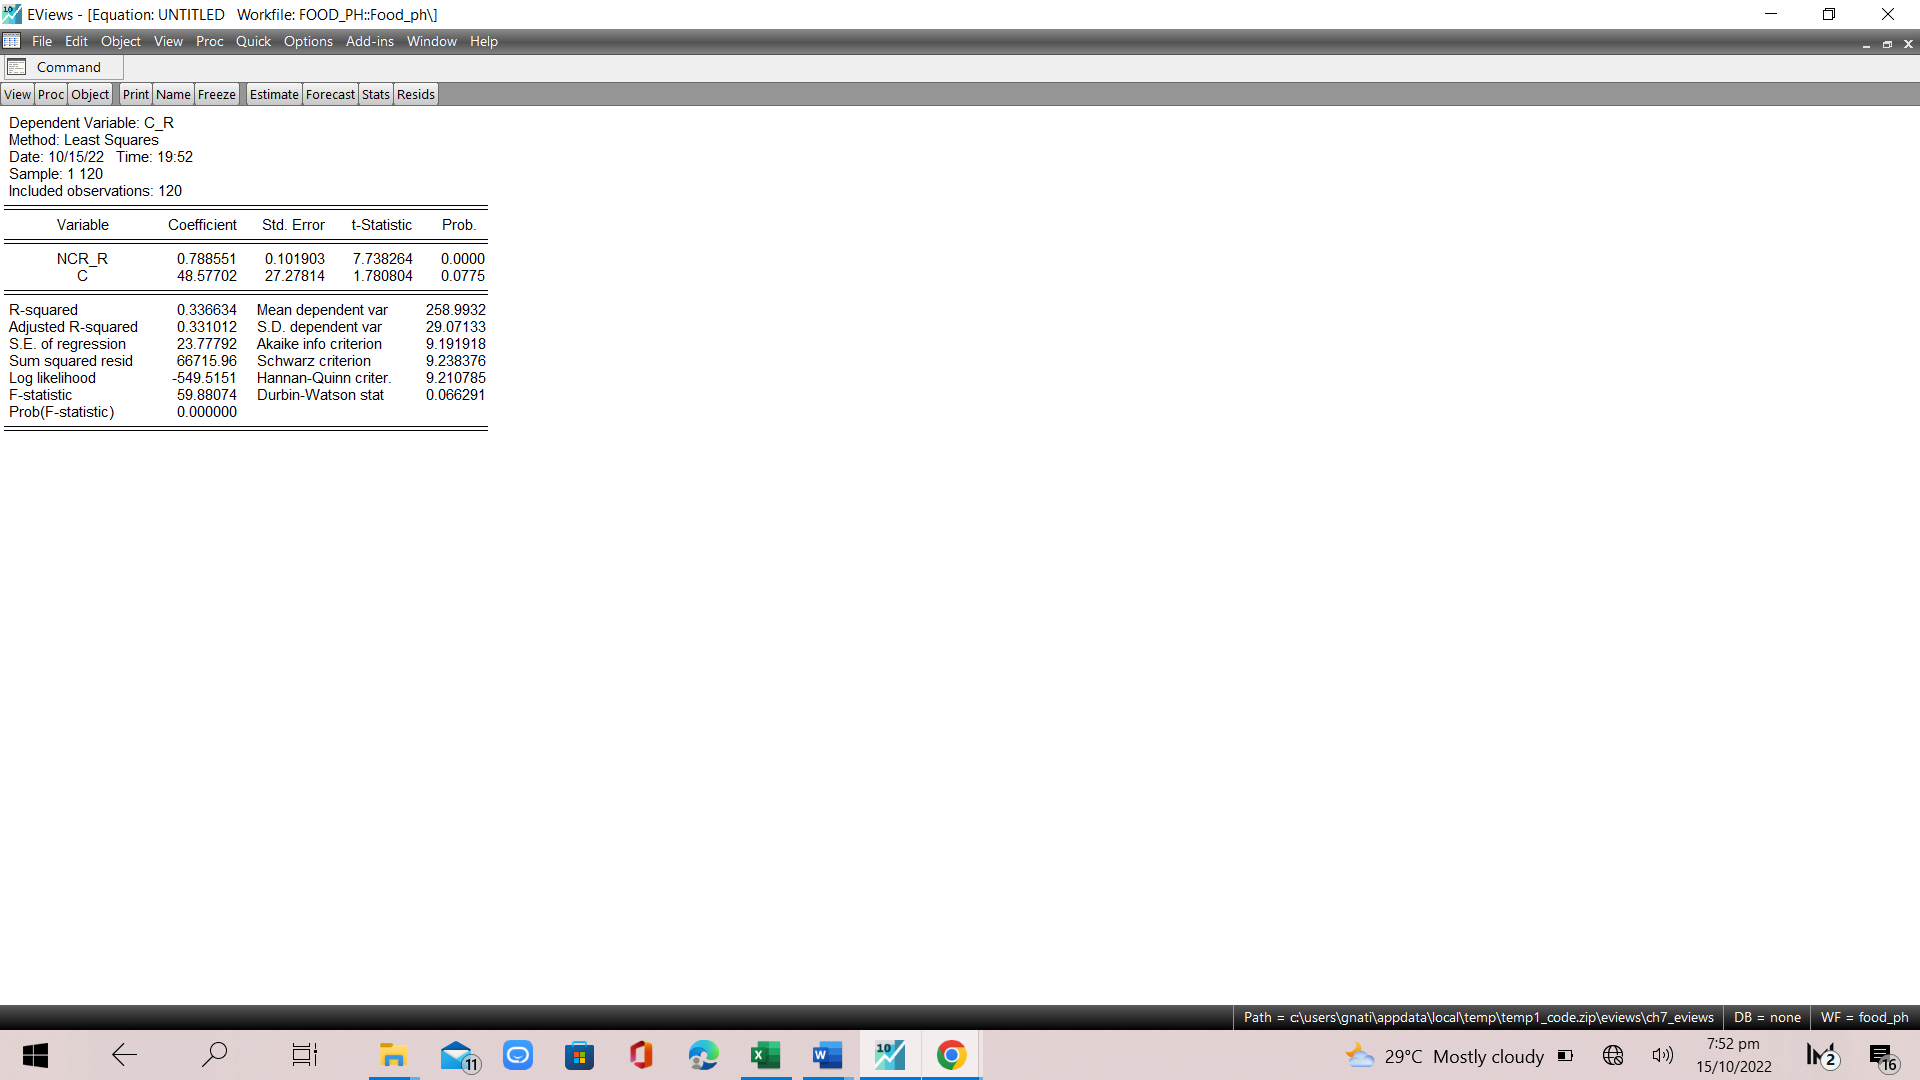This screenshot has width=1920, height=1080.
Task: Click the View tab in equation toolbar
Action: point(17,94)
